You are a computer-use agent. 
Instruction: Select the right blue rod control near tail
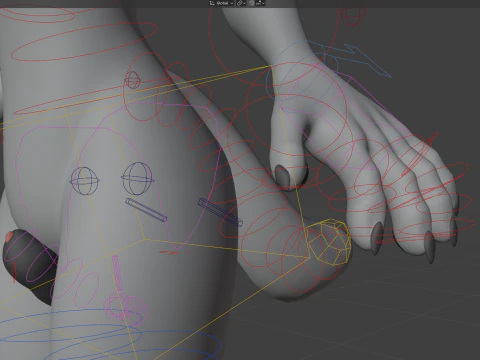(220, 212)
